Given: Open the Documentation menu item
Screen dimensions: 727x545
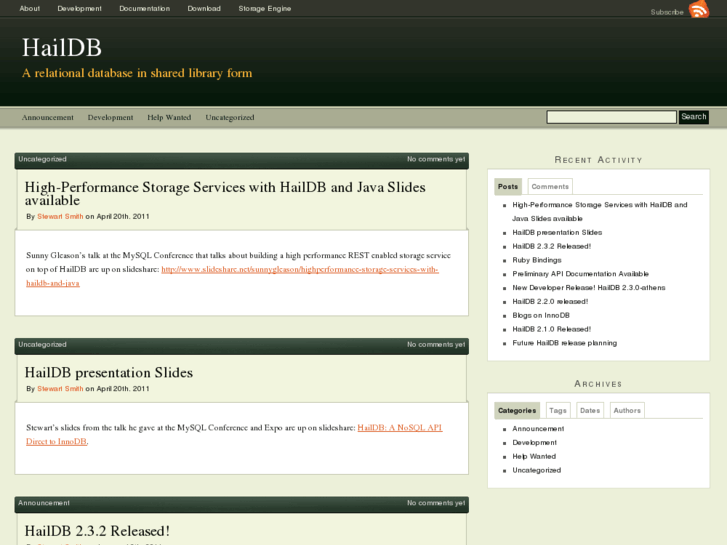Looking at the screenshot, I should (145, 8).
